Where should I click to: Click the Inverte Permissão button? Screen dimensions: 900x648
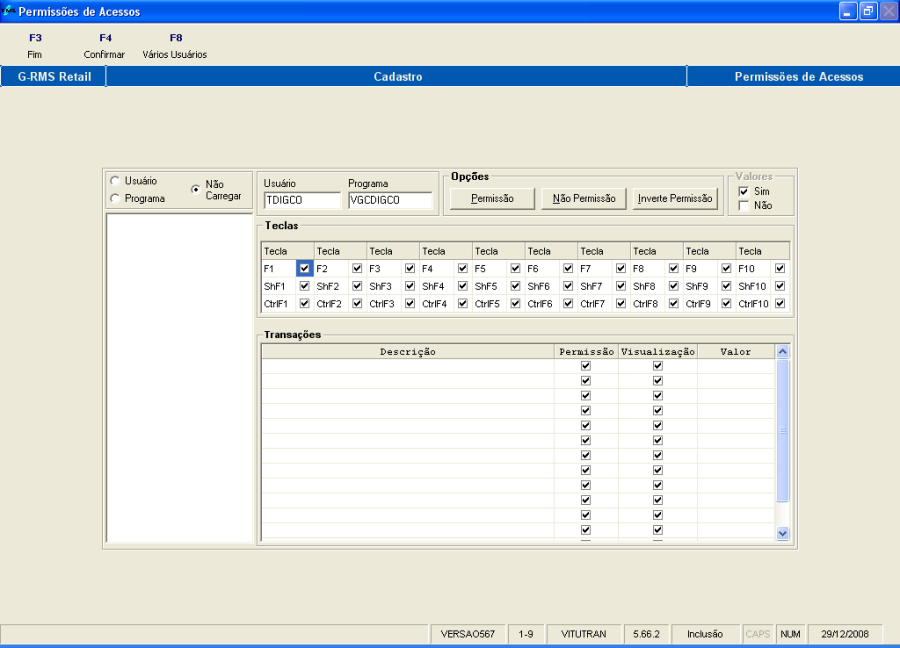[x=675, y=199]
